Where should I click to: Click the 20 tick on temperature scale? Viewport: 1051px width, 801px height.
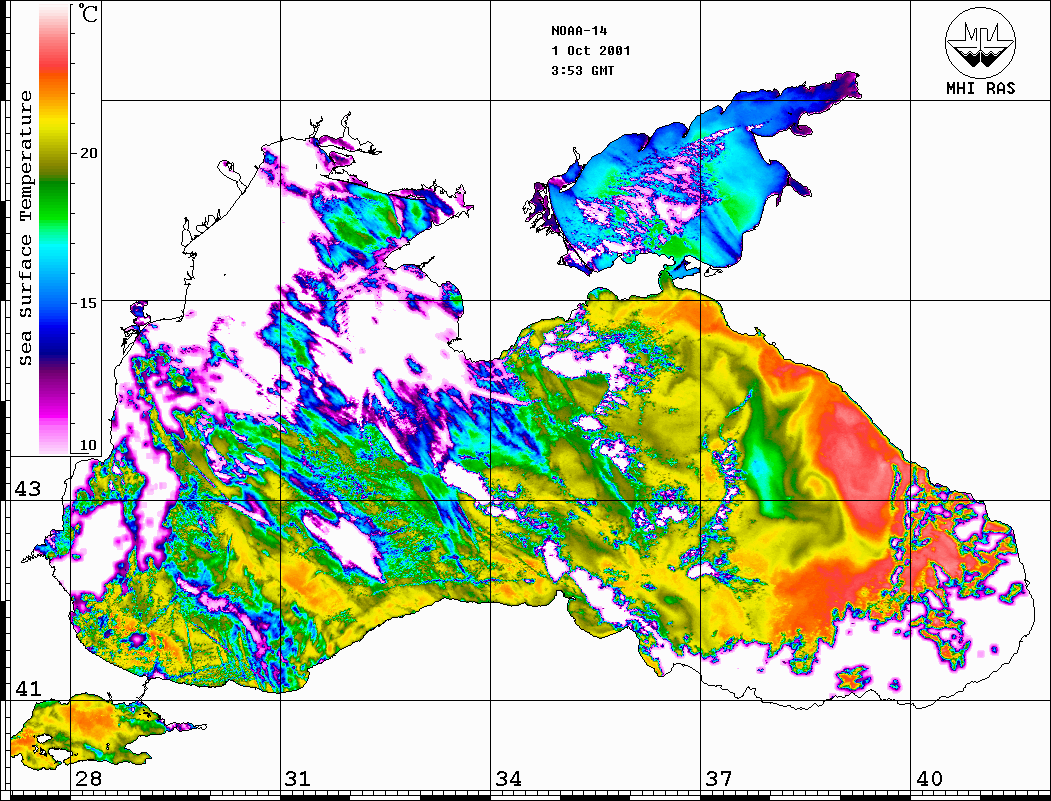pos(88,153)
